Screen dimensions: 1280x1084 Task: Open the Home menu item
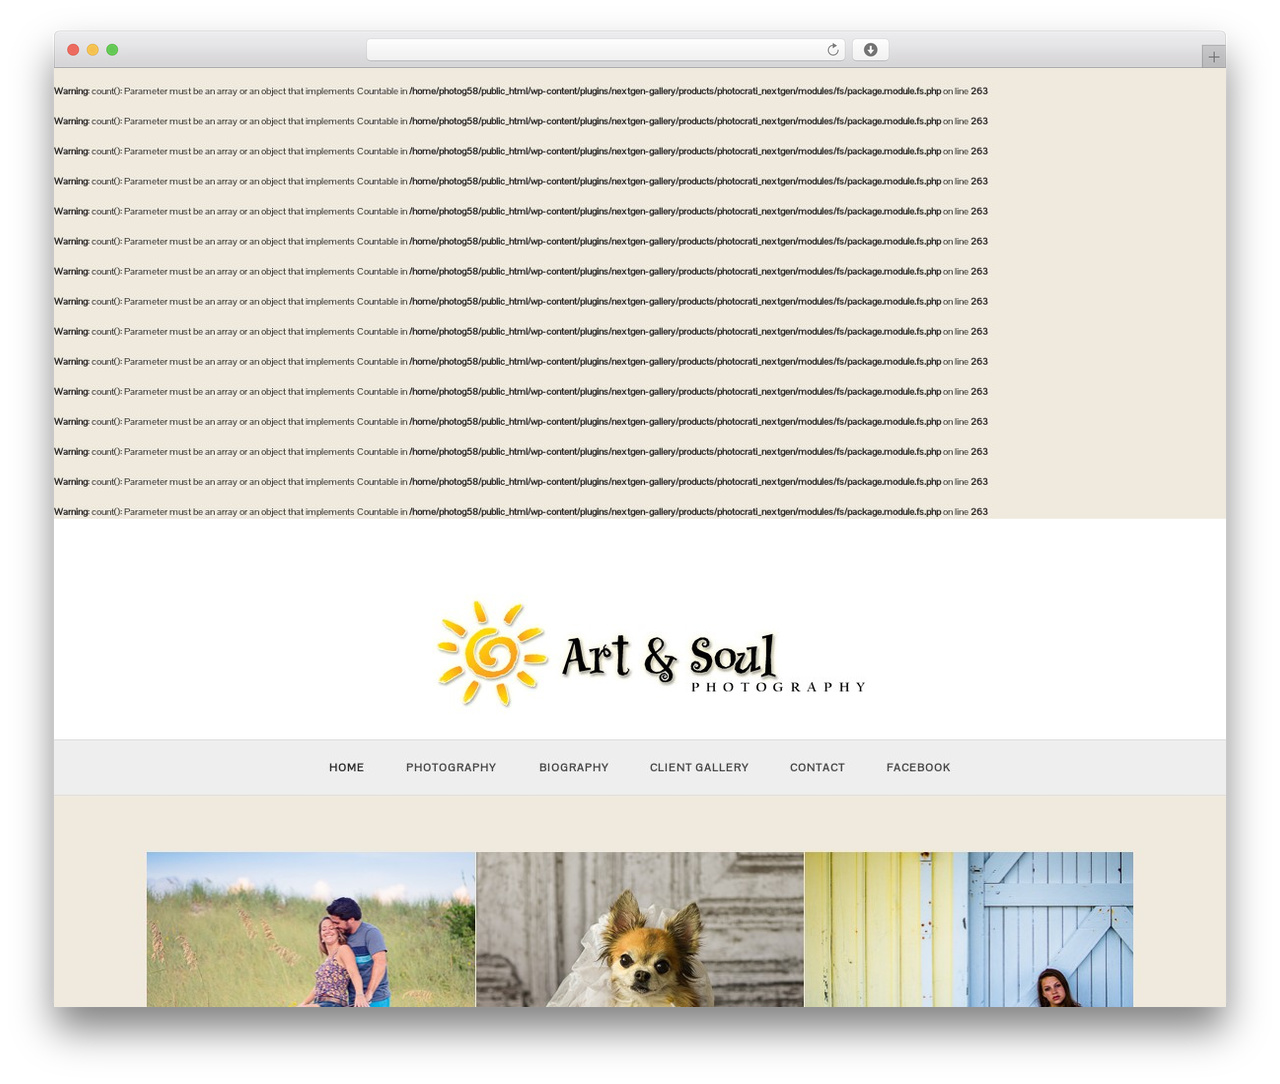pos(346,767)
